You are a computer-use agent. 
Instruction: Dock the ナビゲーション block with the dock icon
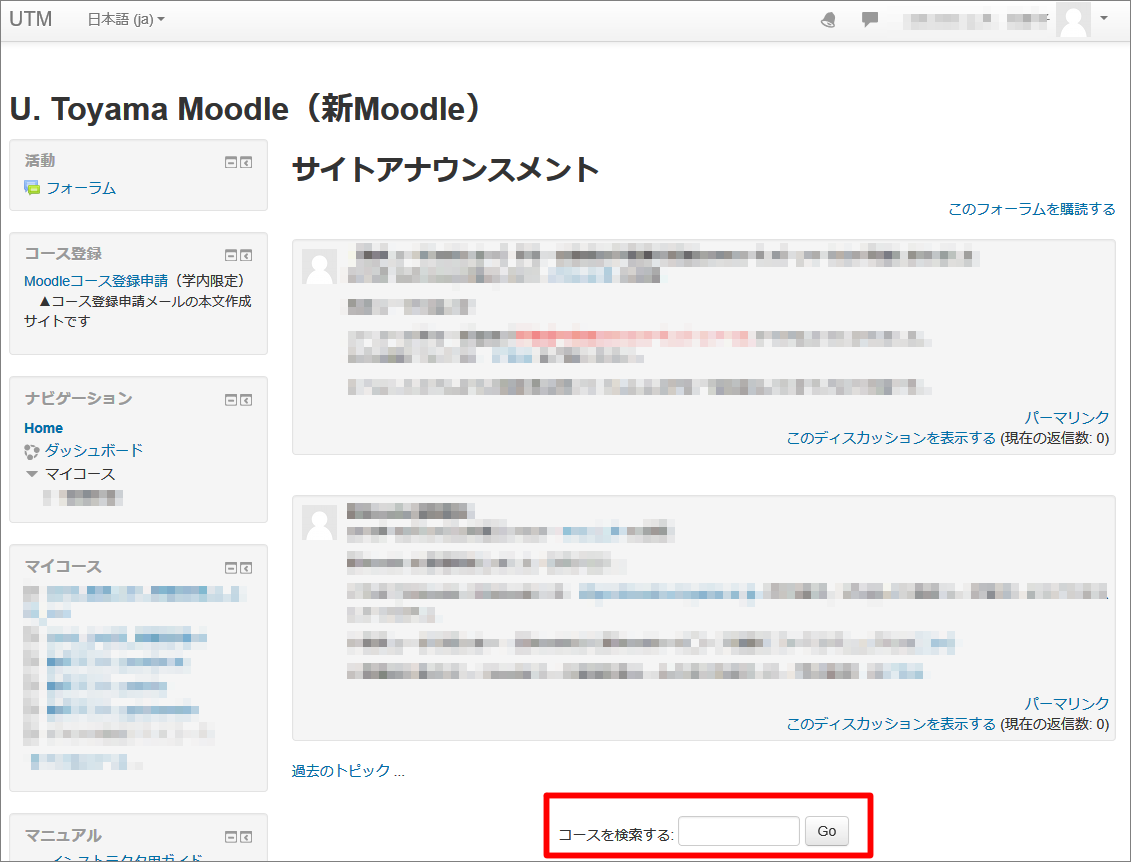(x=246, y=400)
